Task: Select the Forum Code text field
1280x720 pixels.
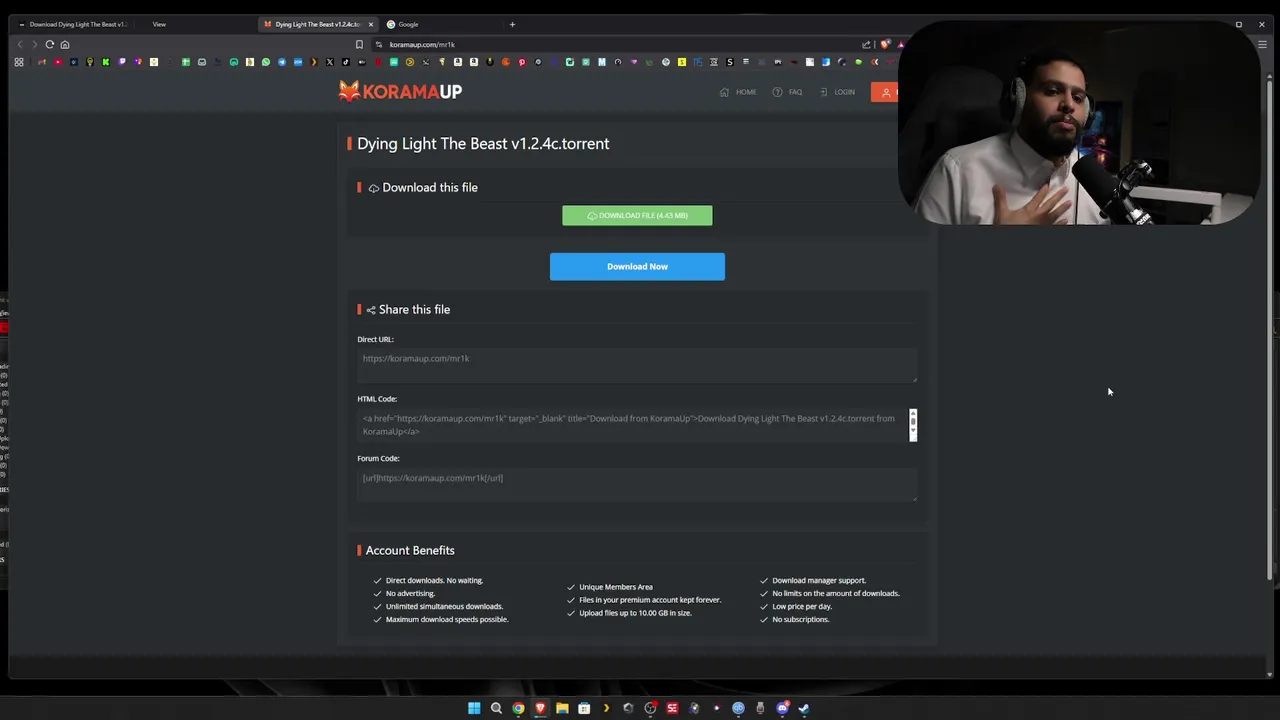Action: pos(637,484)
